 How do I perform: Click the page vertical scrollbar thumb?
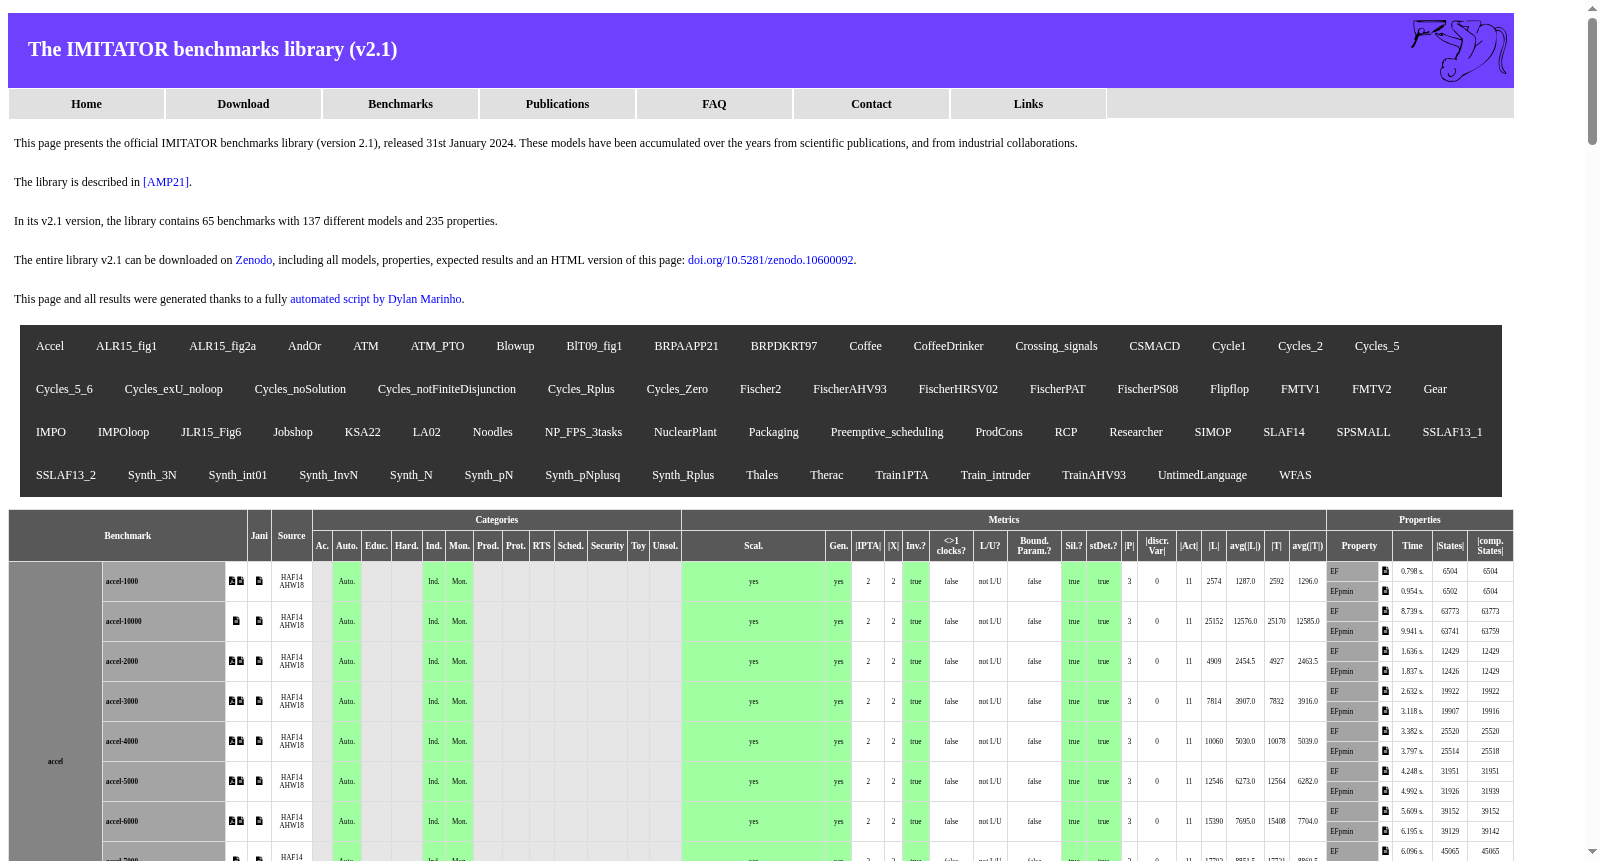click(x=1592, y=80)
